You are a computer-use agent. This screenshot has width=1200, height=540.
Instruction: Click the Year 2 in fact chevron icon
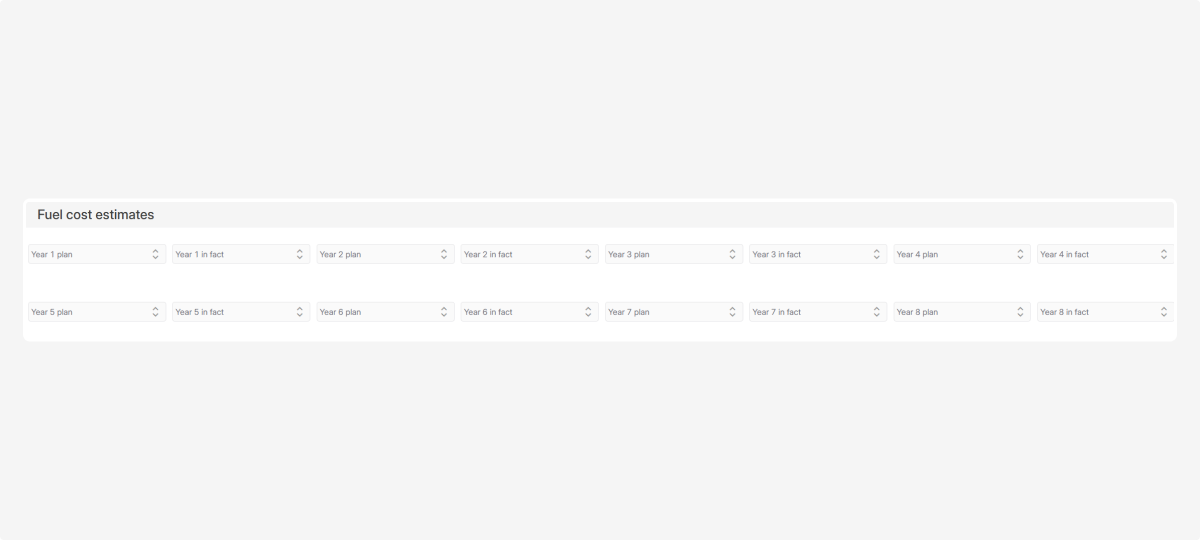point(588,254)
